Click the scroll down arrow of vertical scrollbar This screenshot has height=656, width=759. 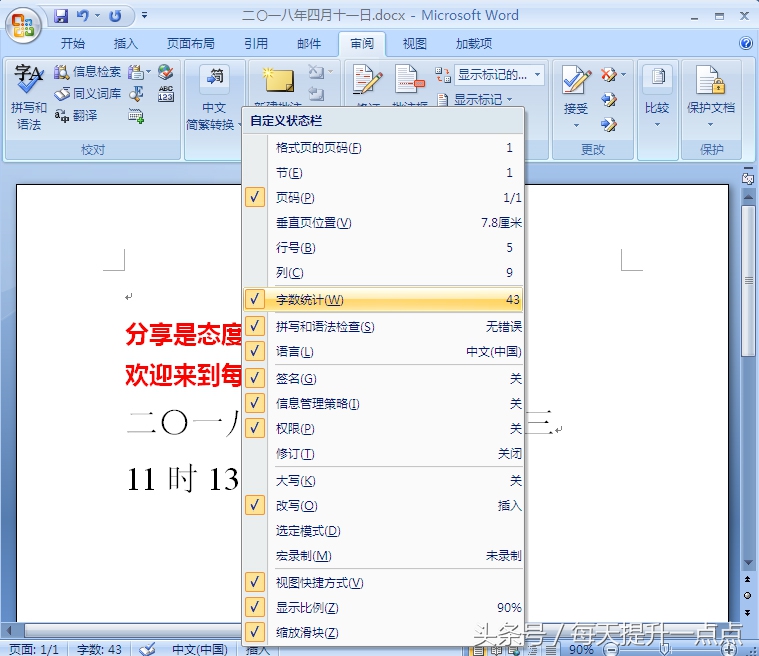click(748, 563)
